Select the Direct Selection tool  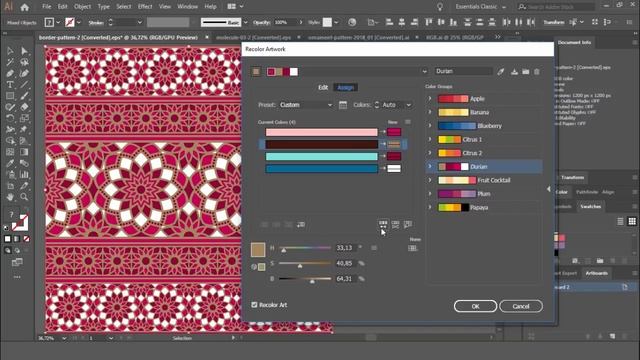[x=24, y=51]
